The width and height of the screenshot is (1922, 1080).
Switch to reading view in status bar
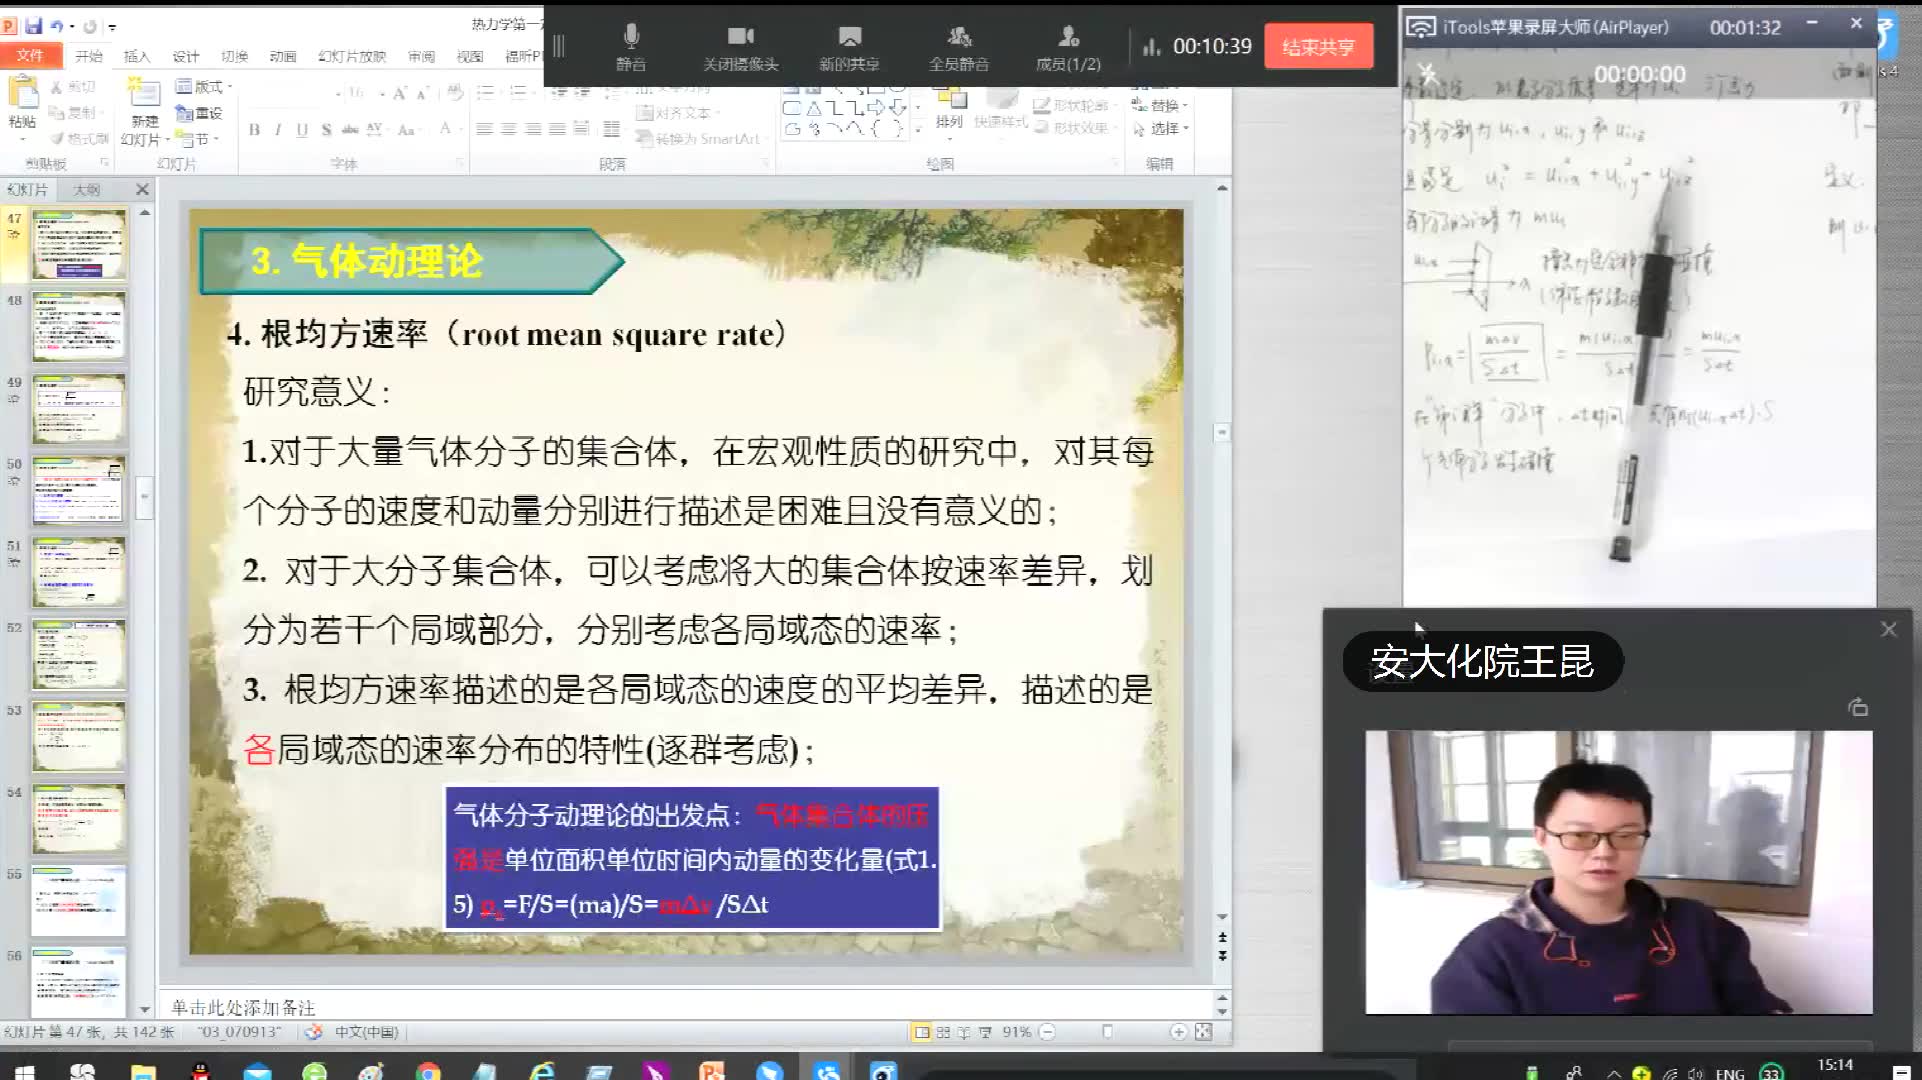tap(964, 1032)
